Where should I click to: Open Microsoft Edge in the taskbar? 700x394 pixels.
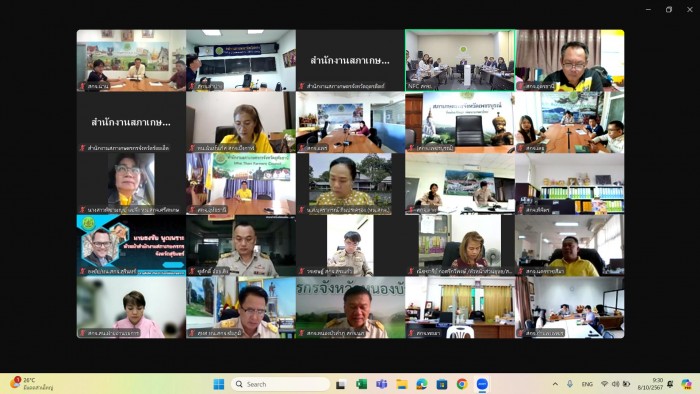click(x=422, y=384)
